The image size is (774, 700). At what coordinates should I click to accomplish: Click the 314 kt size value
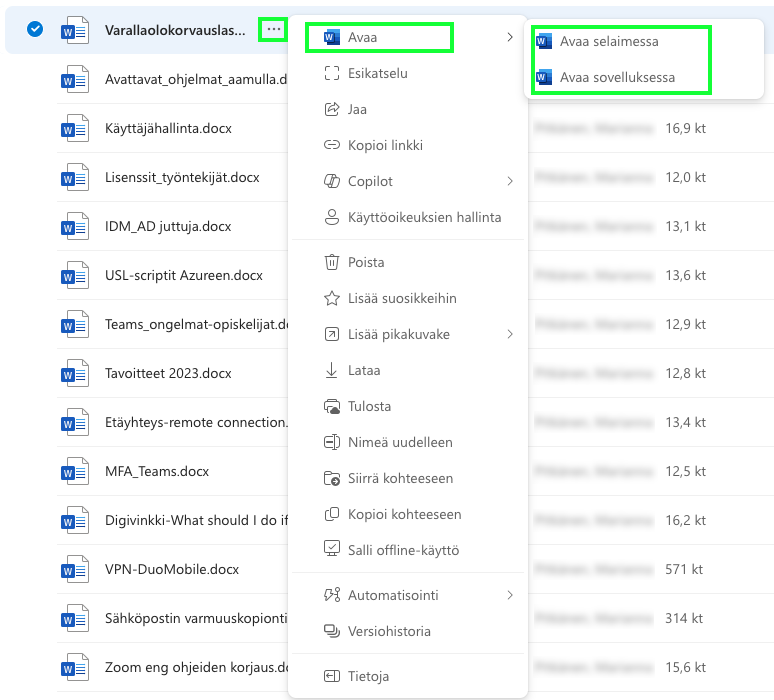point(684,618)
